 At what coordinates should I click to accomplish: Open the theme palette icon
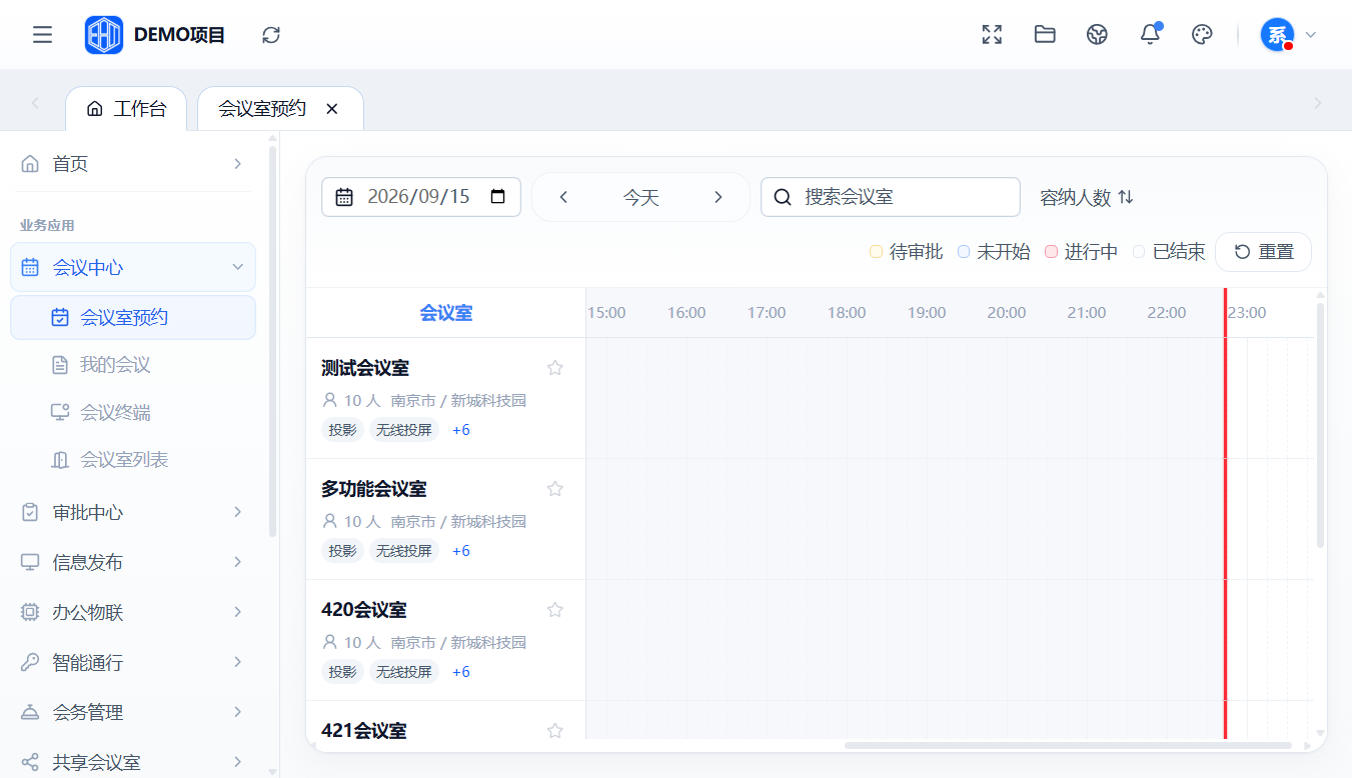coord(1202,35)
